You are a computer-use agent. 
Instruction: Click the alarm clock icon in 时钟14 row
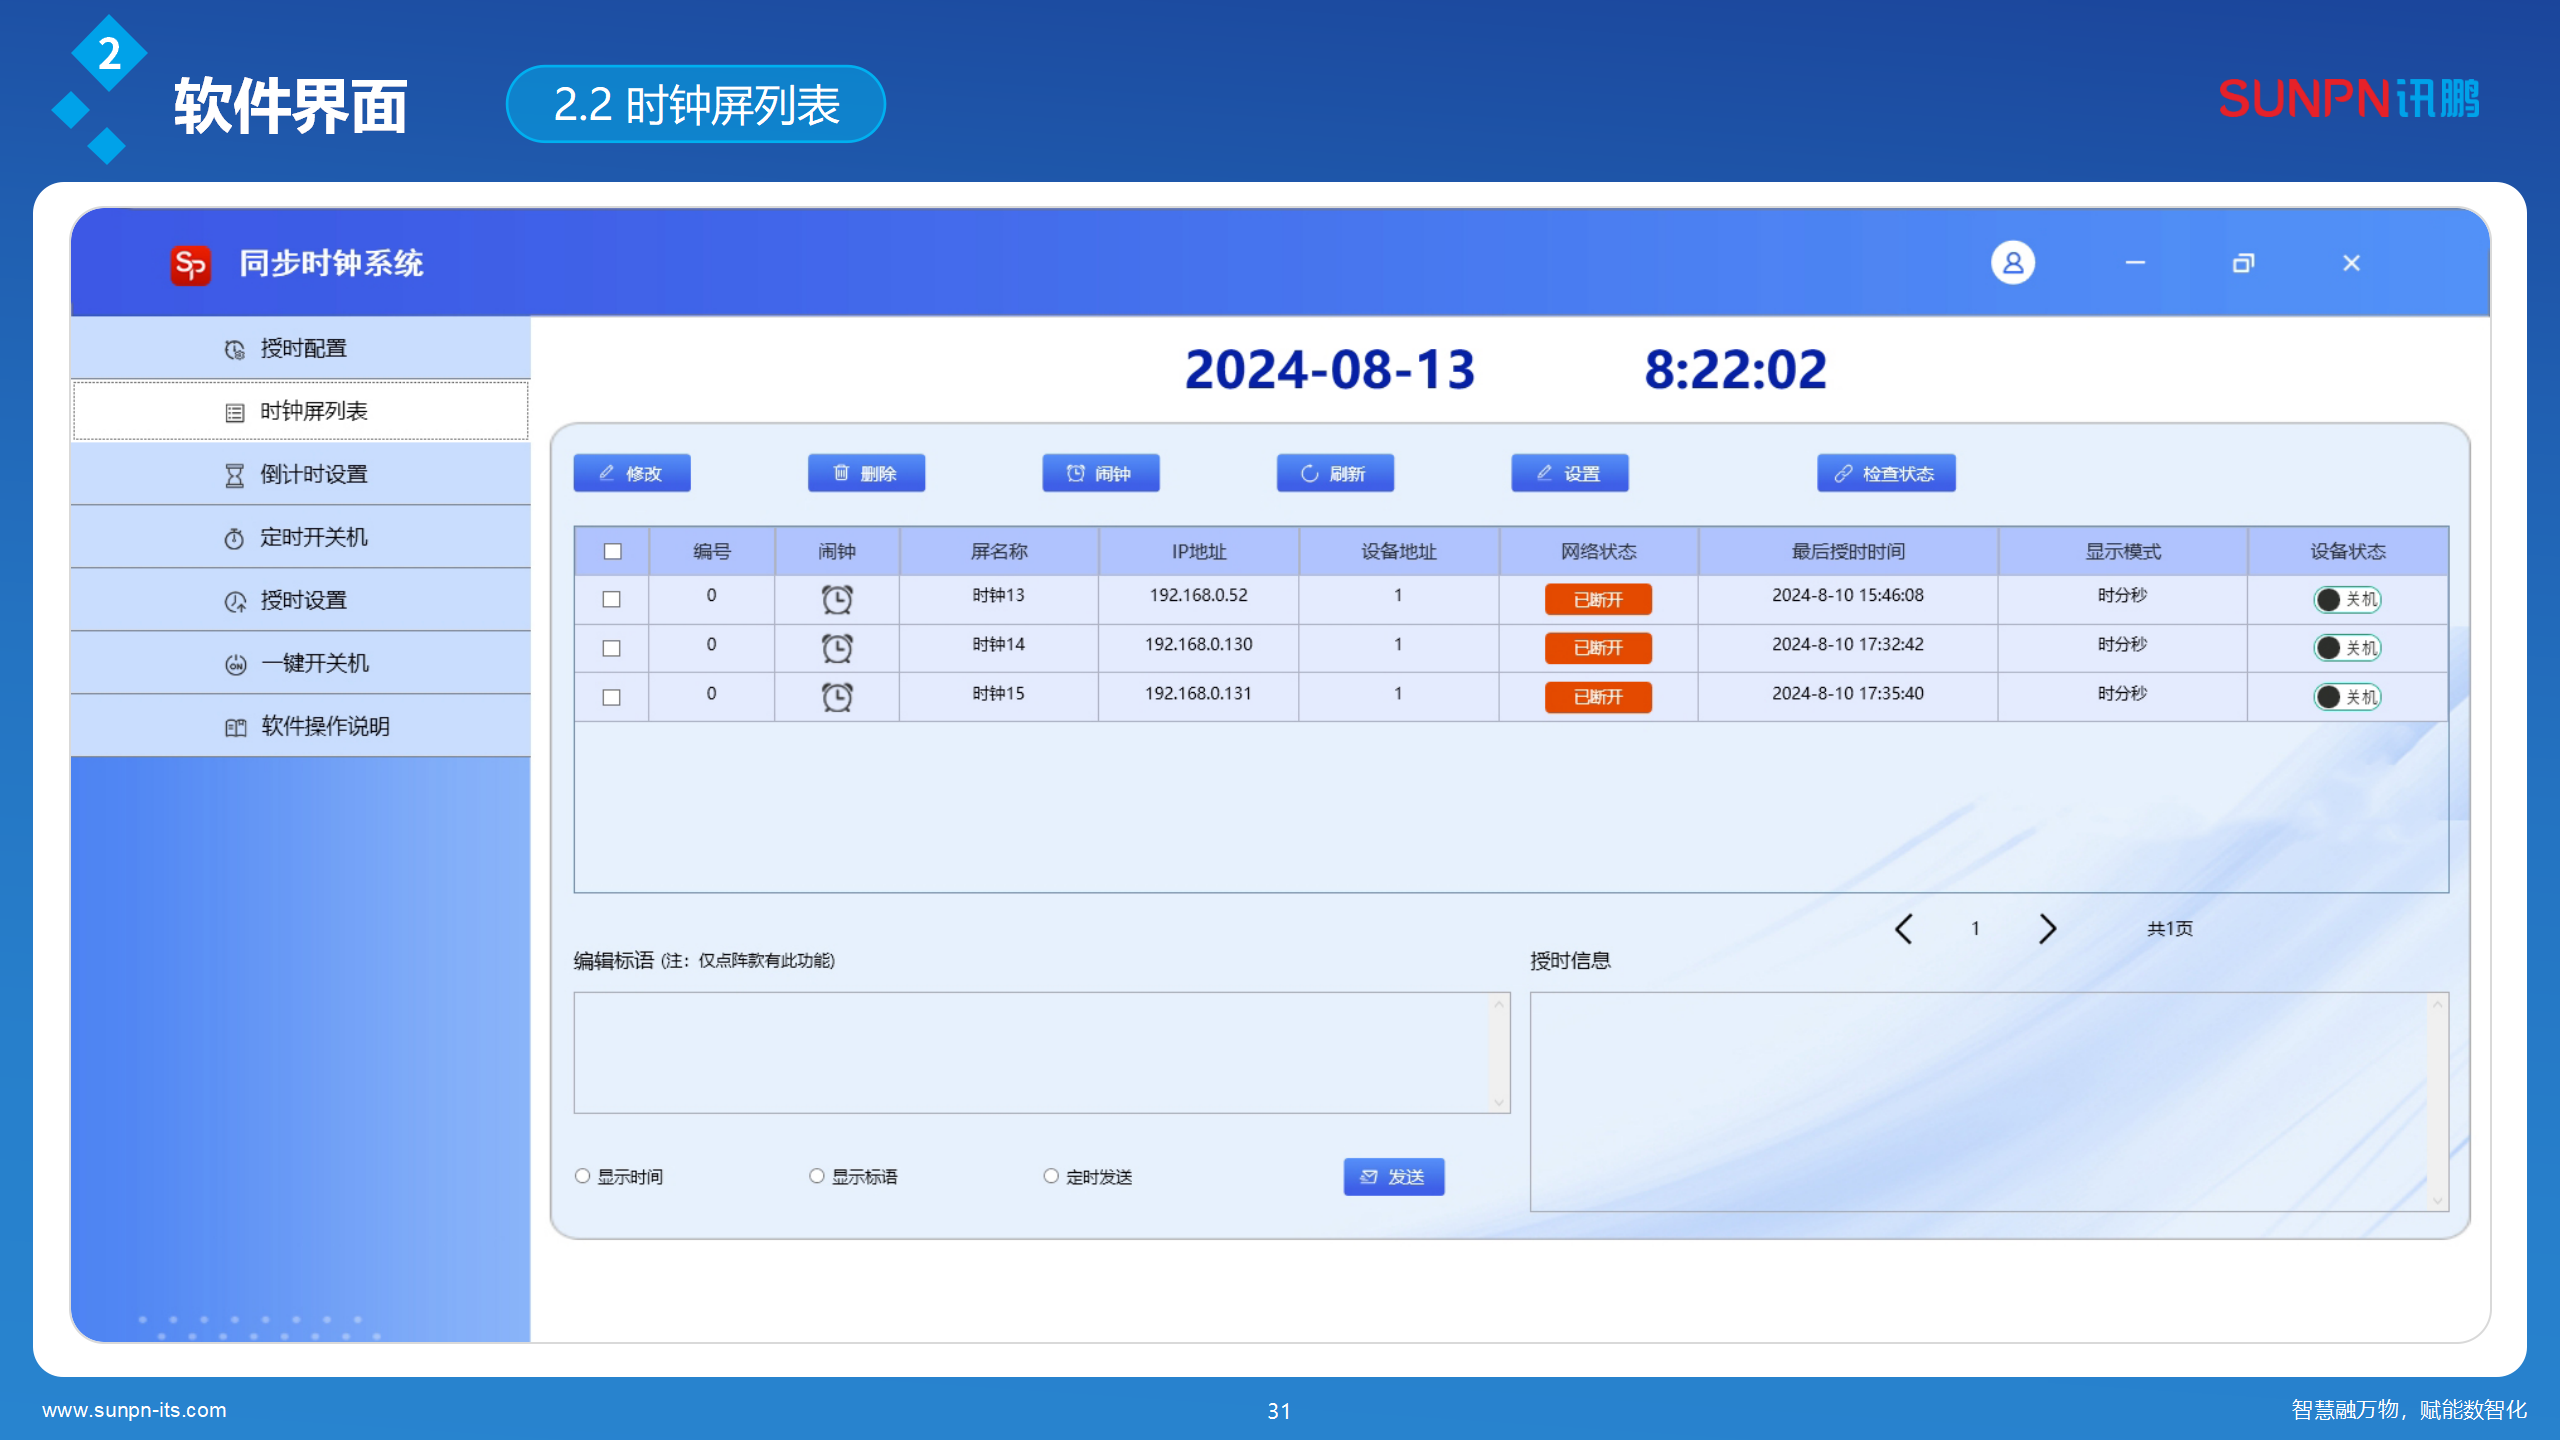tap(837, 647)
